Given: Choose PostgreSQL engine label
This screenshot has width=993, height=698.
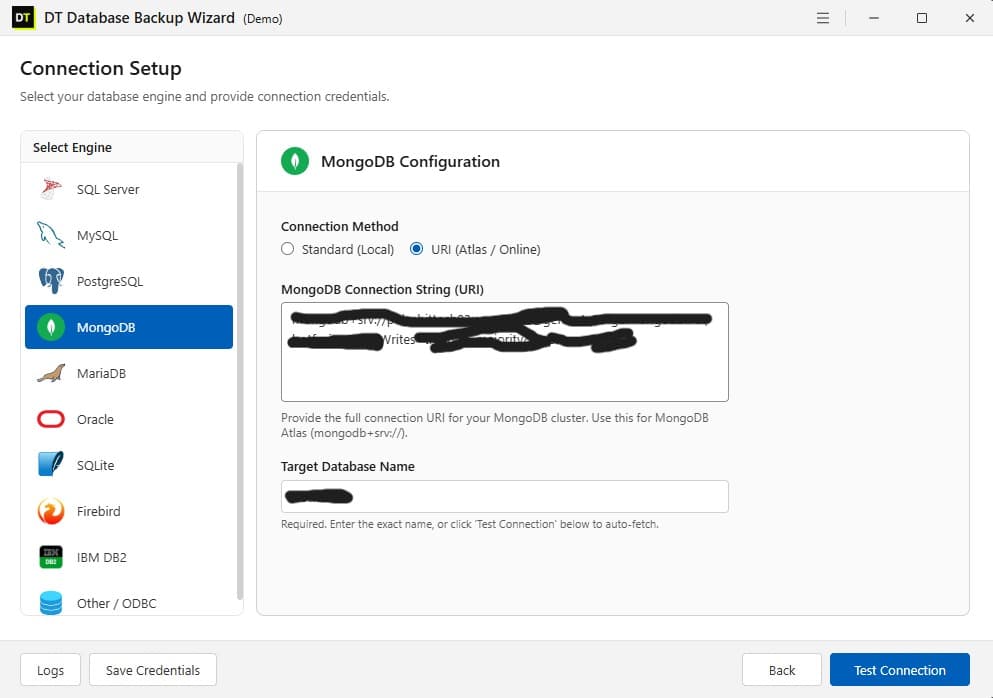Looking at the screenshot, I should tap(110, 281).
